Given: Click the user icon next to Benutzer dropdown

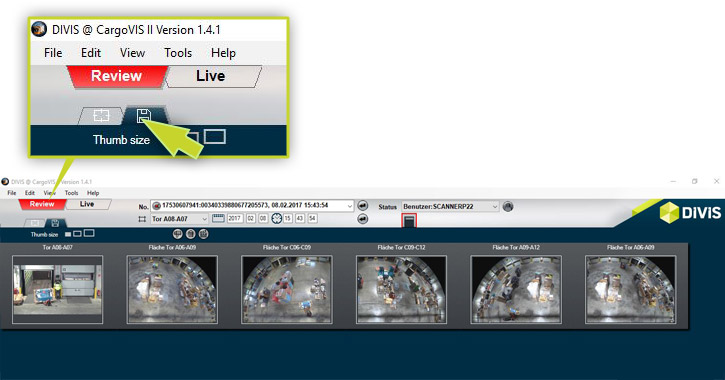Looking at the screenshot, I should (x=508, y=207).
